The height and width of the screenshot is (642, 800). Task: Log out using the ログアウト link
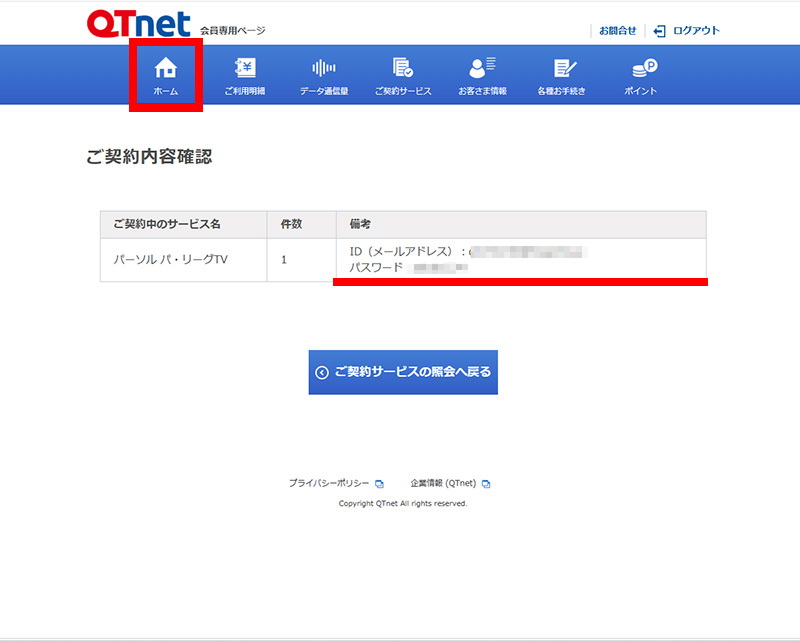click(x=687, y=31)
